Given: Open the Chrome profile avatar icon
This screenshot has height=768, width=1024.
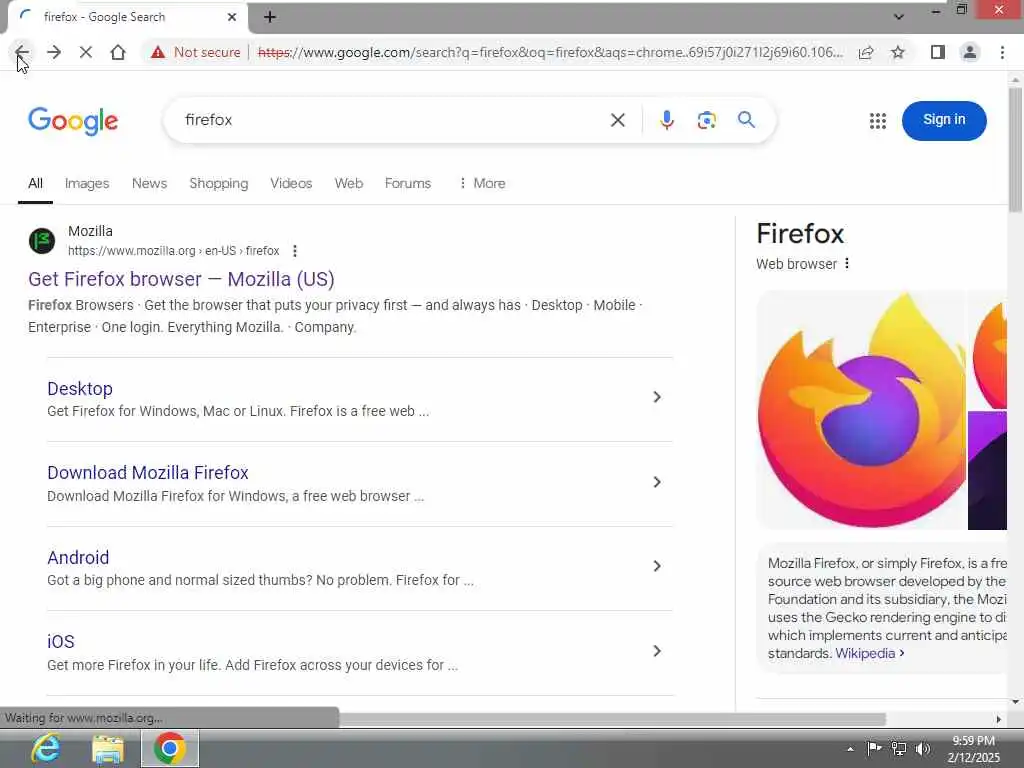Looking at the screenshot, I should [x=970, y=52].
